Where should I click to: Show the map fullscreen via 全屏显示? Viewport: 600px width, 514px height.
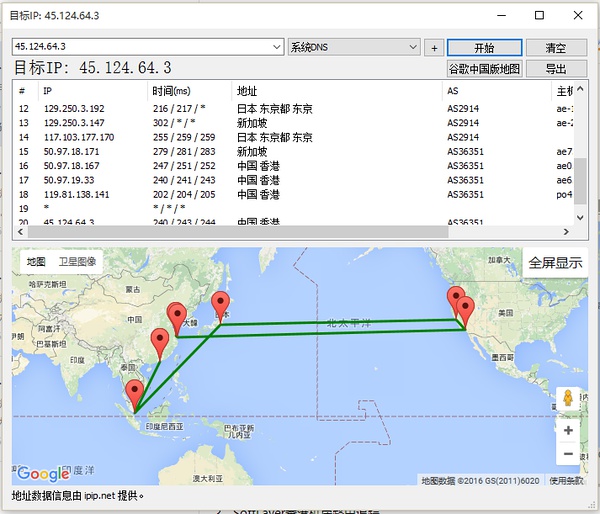point(555,263)
